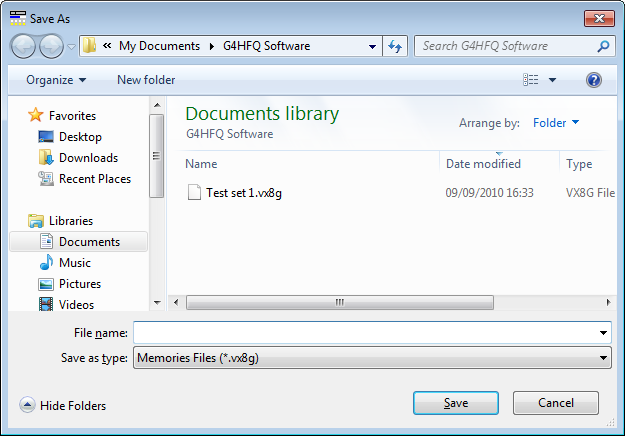Open the recent locations arrow
625x436 pixels.
pos(71,47)
